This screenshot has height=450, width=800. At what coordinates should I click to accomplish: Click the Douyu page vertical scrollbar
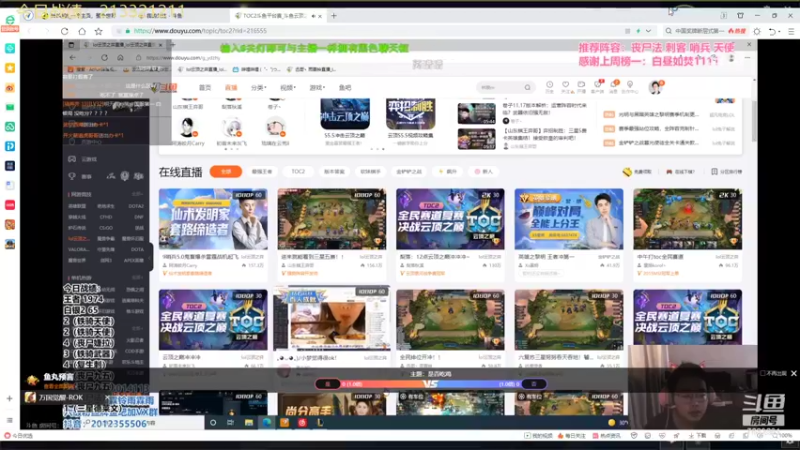click(x=754, y=122)
